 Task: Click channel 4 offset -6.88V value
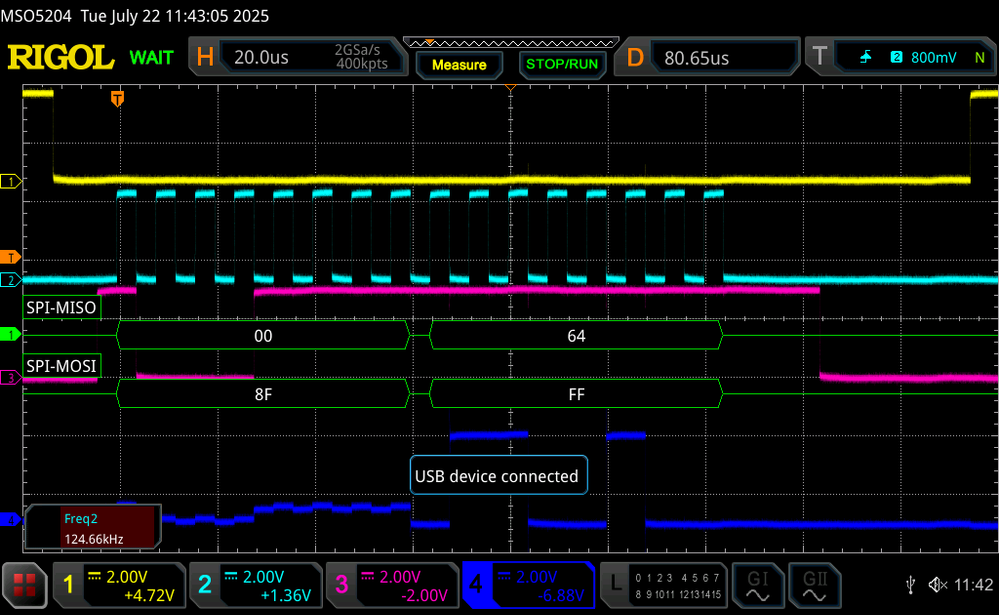561,595
